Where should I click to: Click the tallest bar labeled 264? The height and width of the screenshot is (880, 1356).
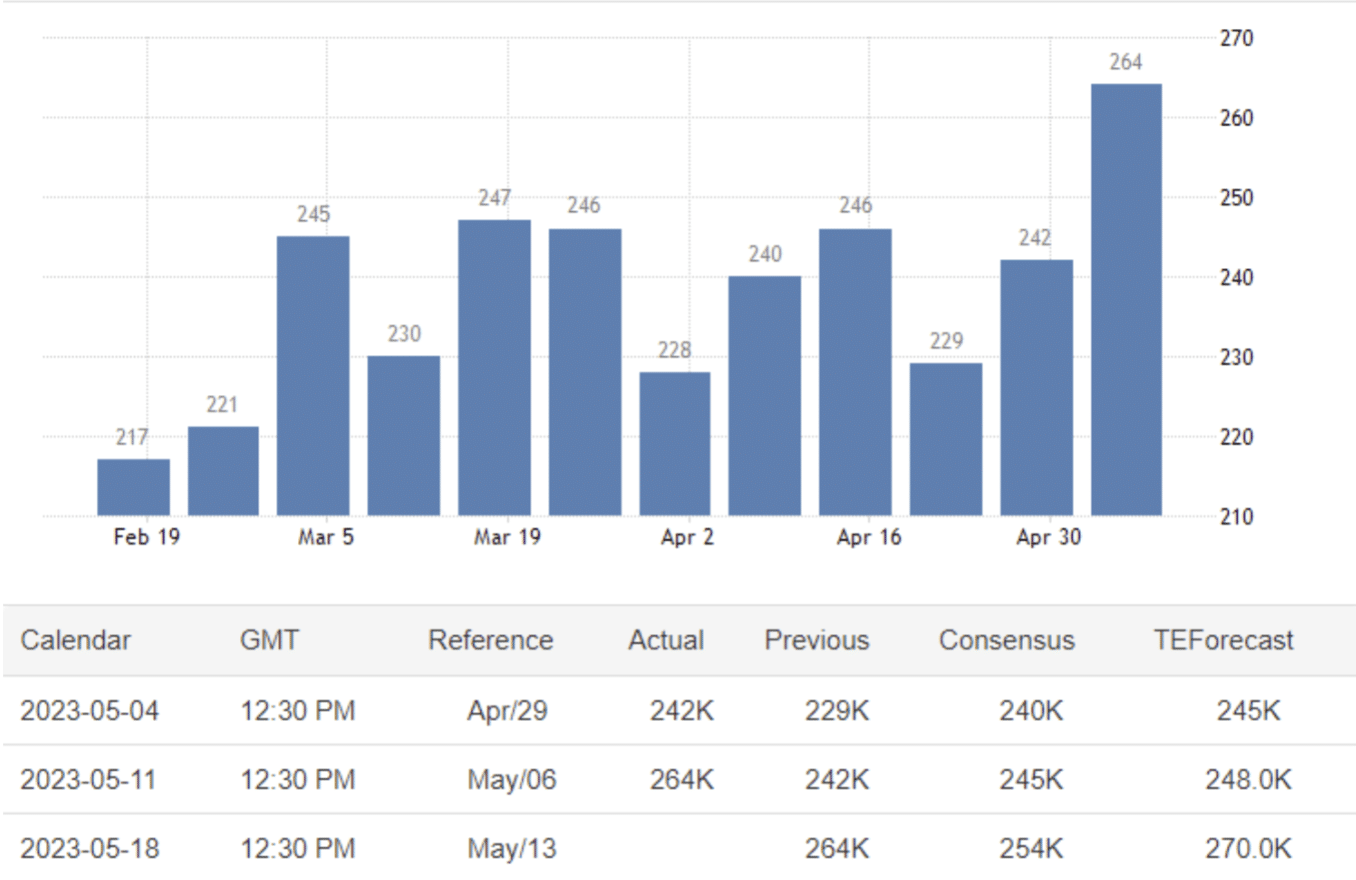point(1126,300)
